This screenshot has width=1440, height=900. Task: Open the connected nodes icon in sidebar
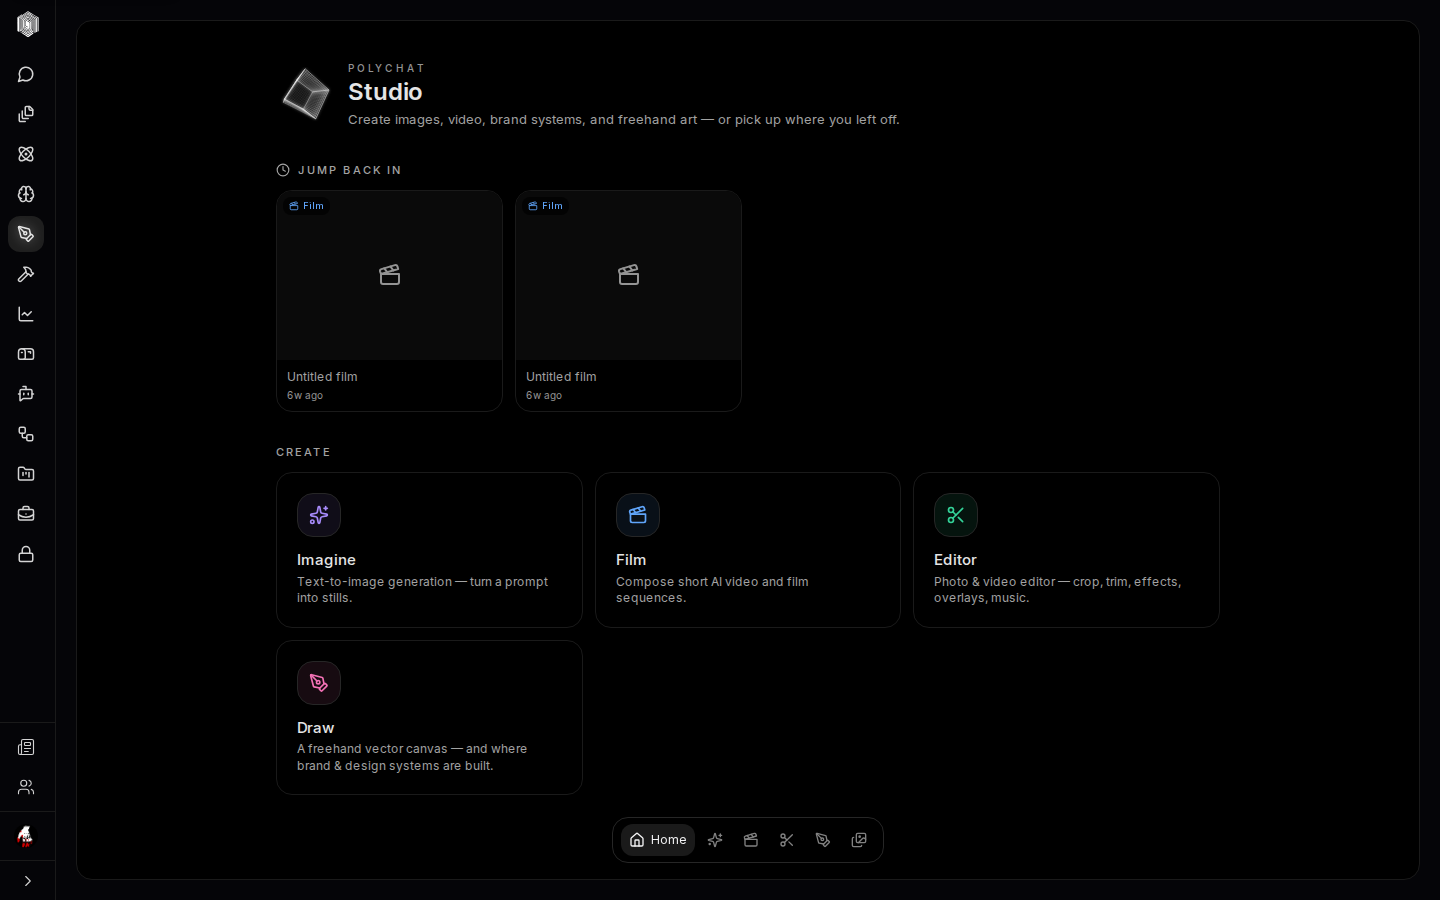pos(26,434)
